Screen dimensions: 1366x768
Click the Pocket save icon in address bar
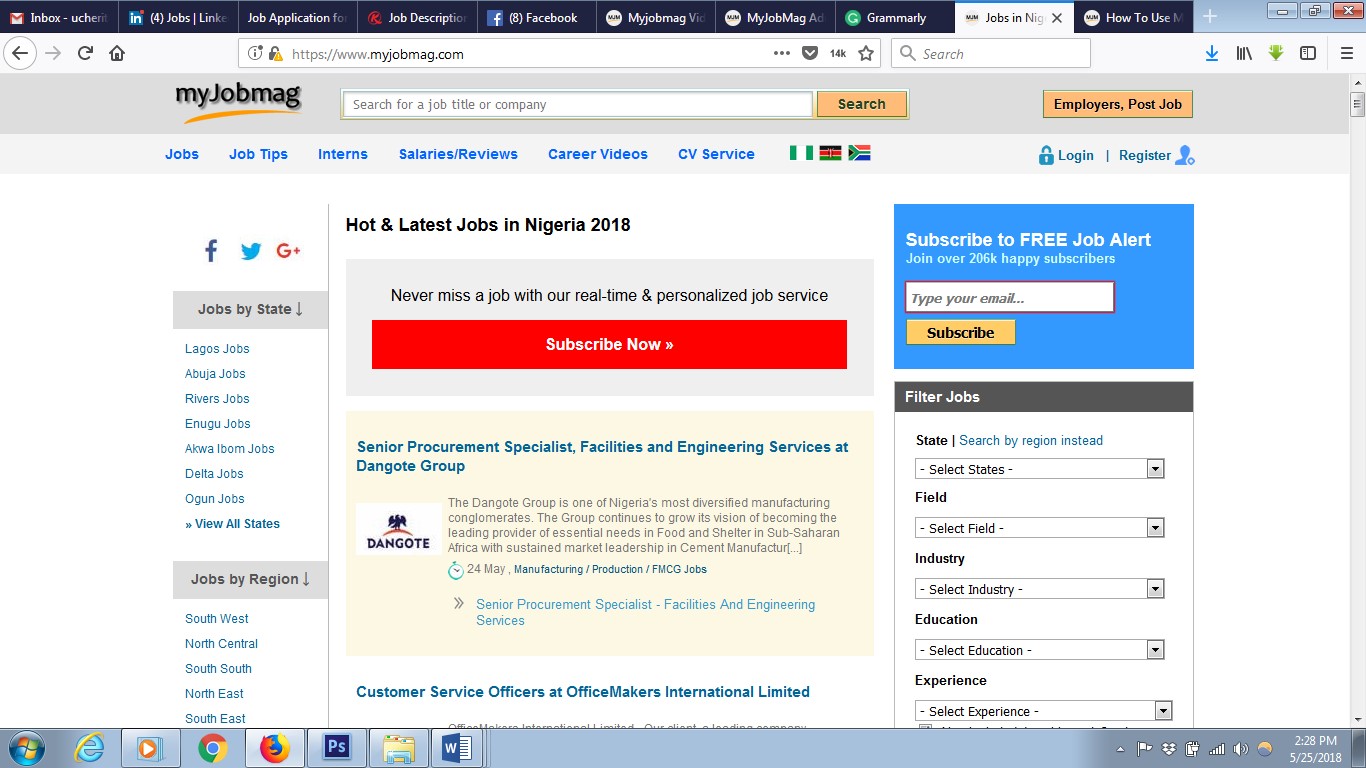[x=810, y=53]
